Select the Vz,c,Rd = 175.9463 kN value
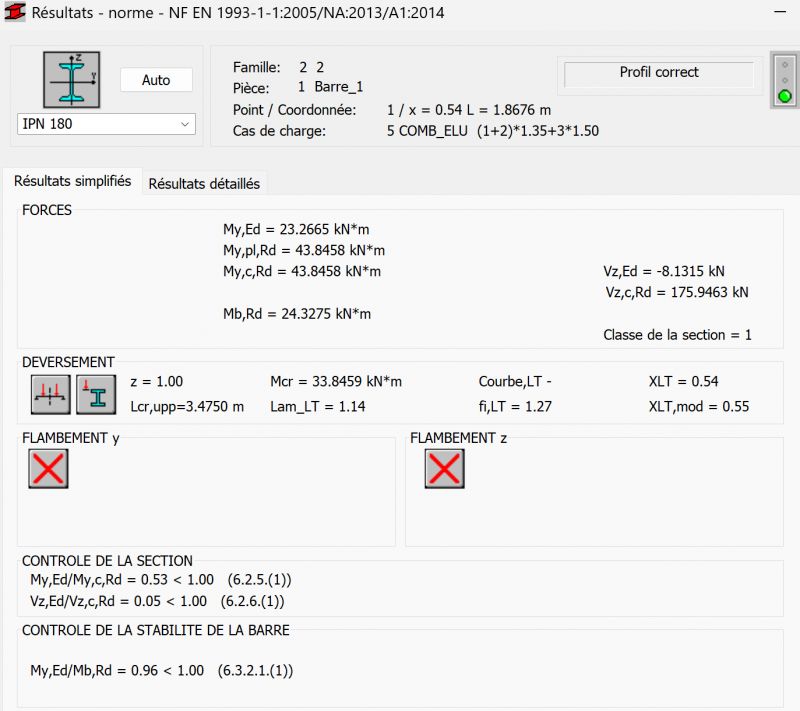The height and width of the screenshot is (711, 800). pos(677,292)
